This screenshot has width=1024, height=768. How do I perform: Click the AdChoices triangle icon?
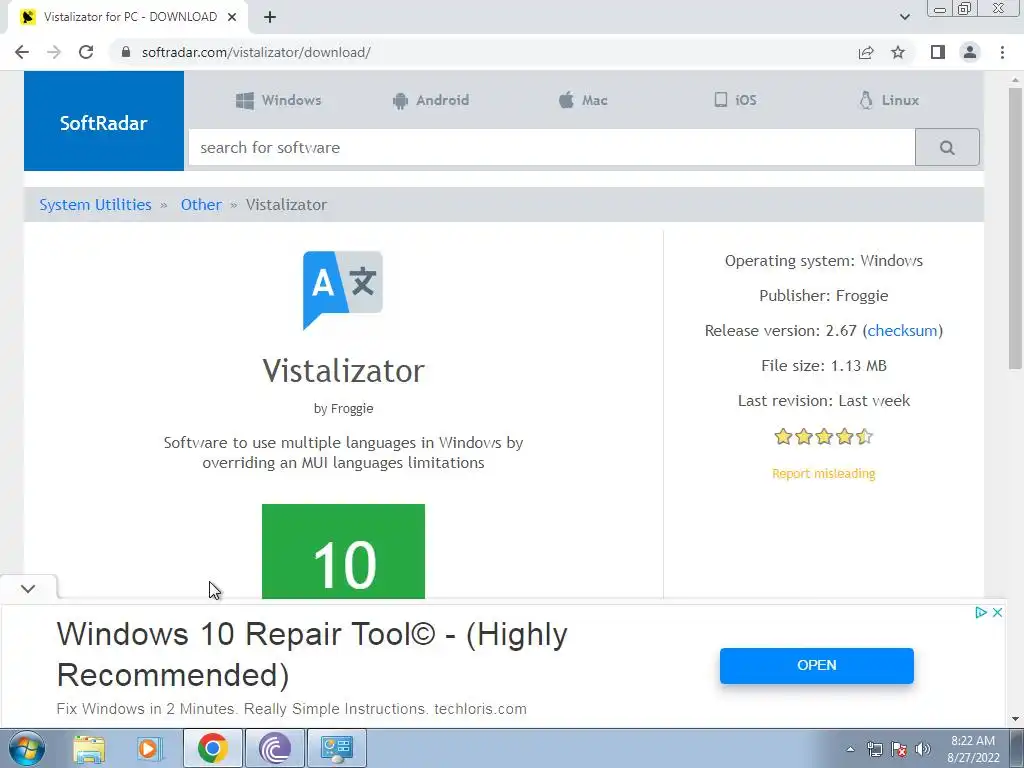tap(980, 613)
